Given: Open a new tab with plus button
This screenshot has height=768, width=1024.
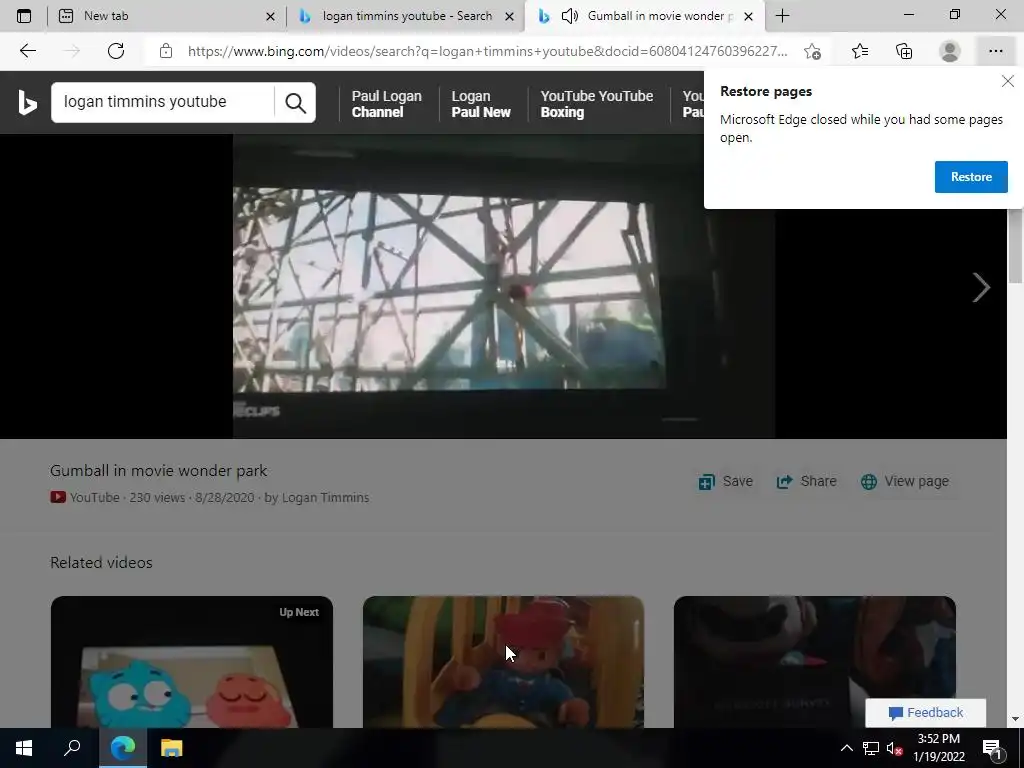Looking at the screenshot, I should (782, 16).
